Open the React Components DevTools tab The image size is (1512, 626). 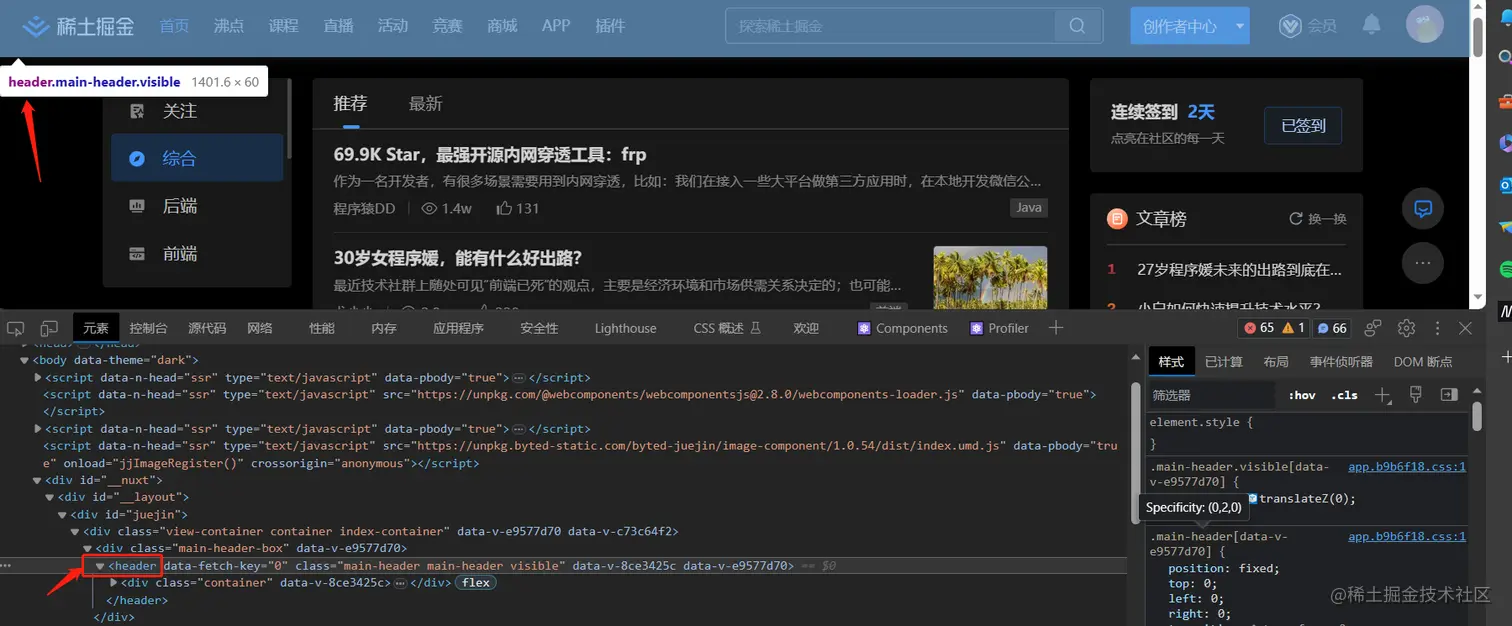[903, 328]
